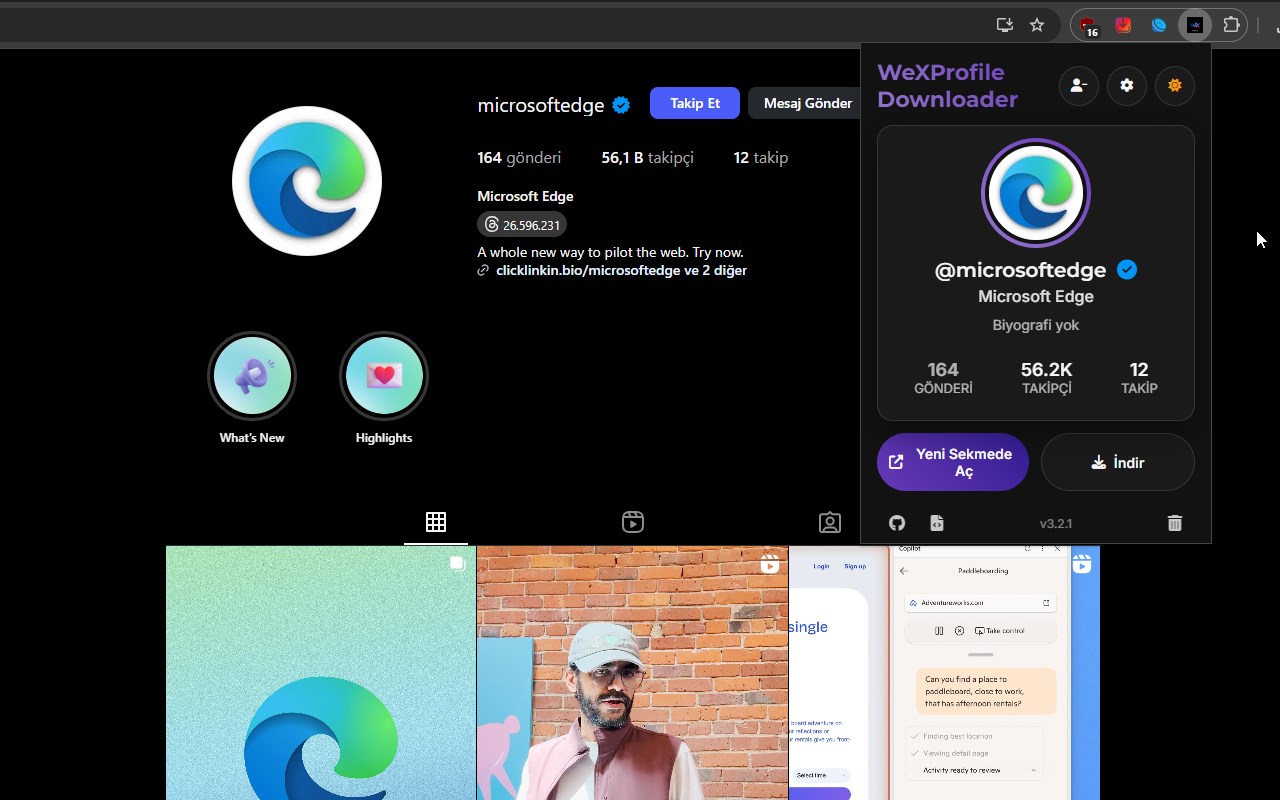Bookmark this page with the star icon
Screen dimensions: 1280x800
(1037, 25)
